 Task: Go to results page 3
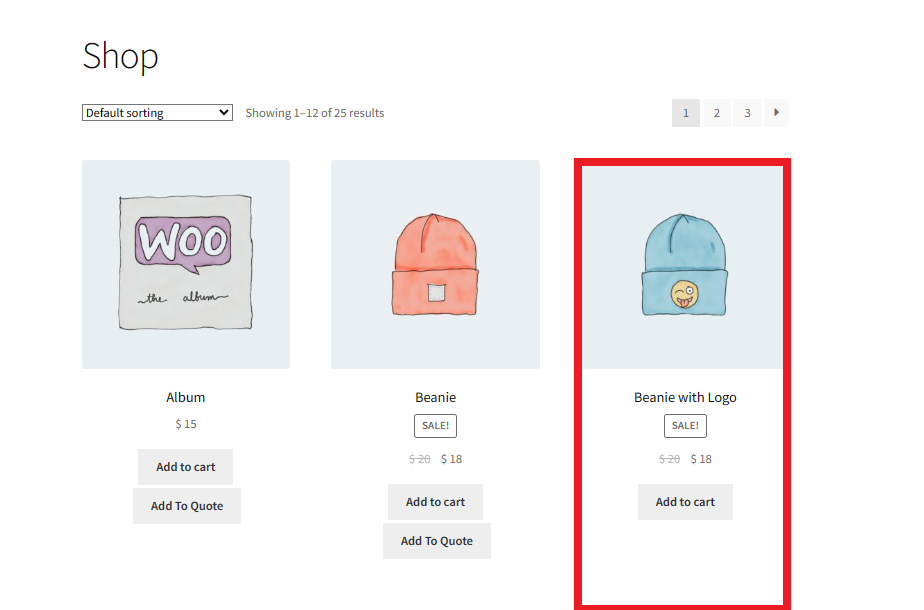tap(747, 113)
